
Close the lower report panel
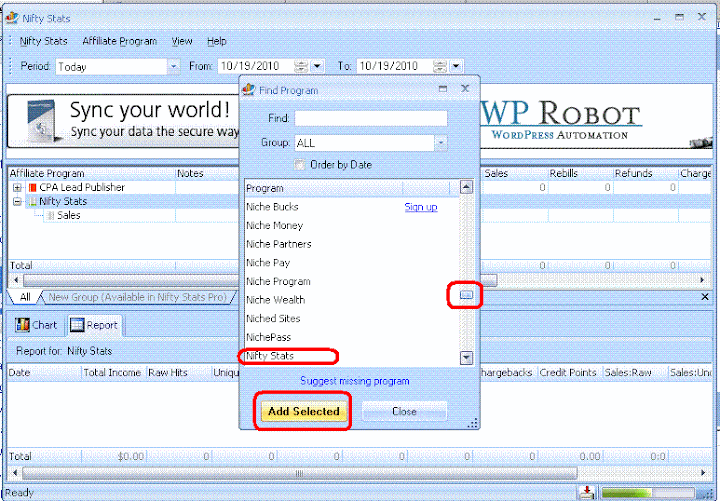(x=705, y=297)
